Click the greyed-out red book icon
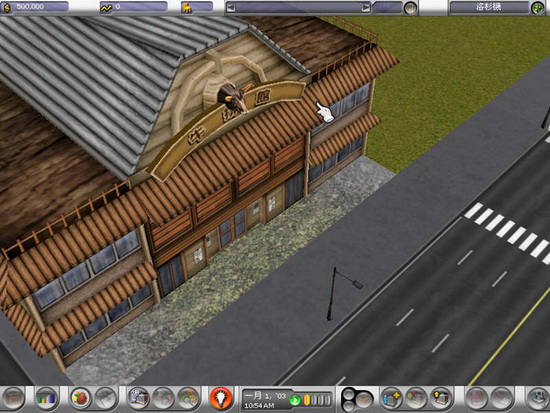This screenshot has height=413, width=550. point(476,398)
